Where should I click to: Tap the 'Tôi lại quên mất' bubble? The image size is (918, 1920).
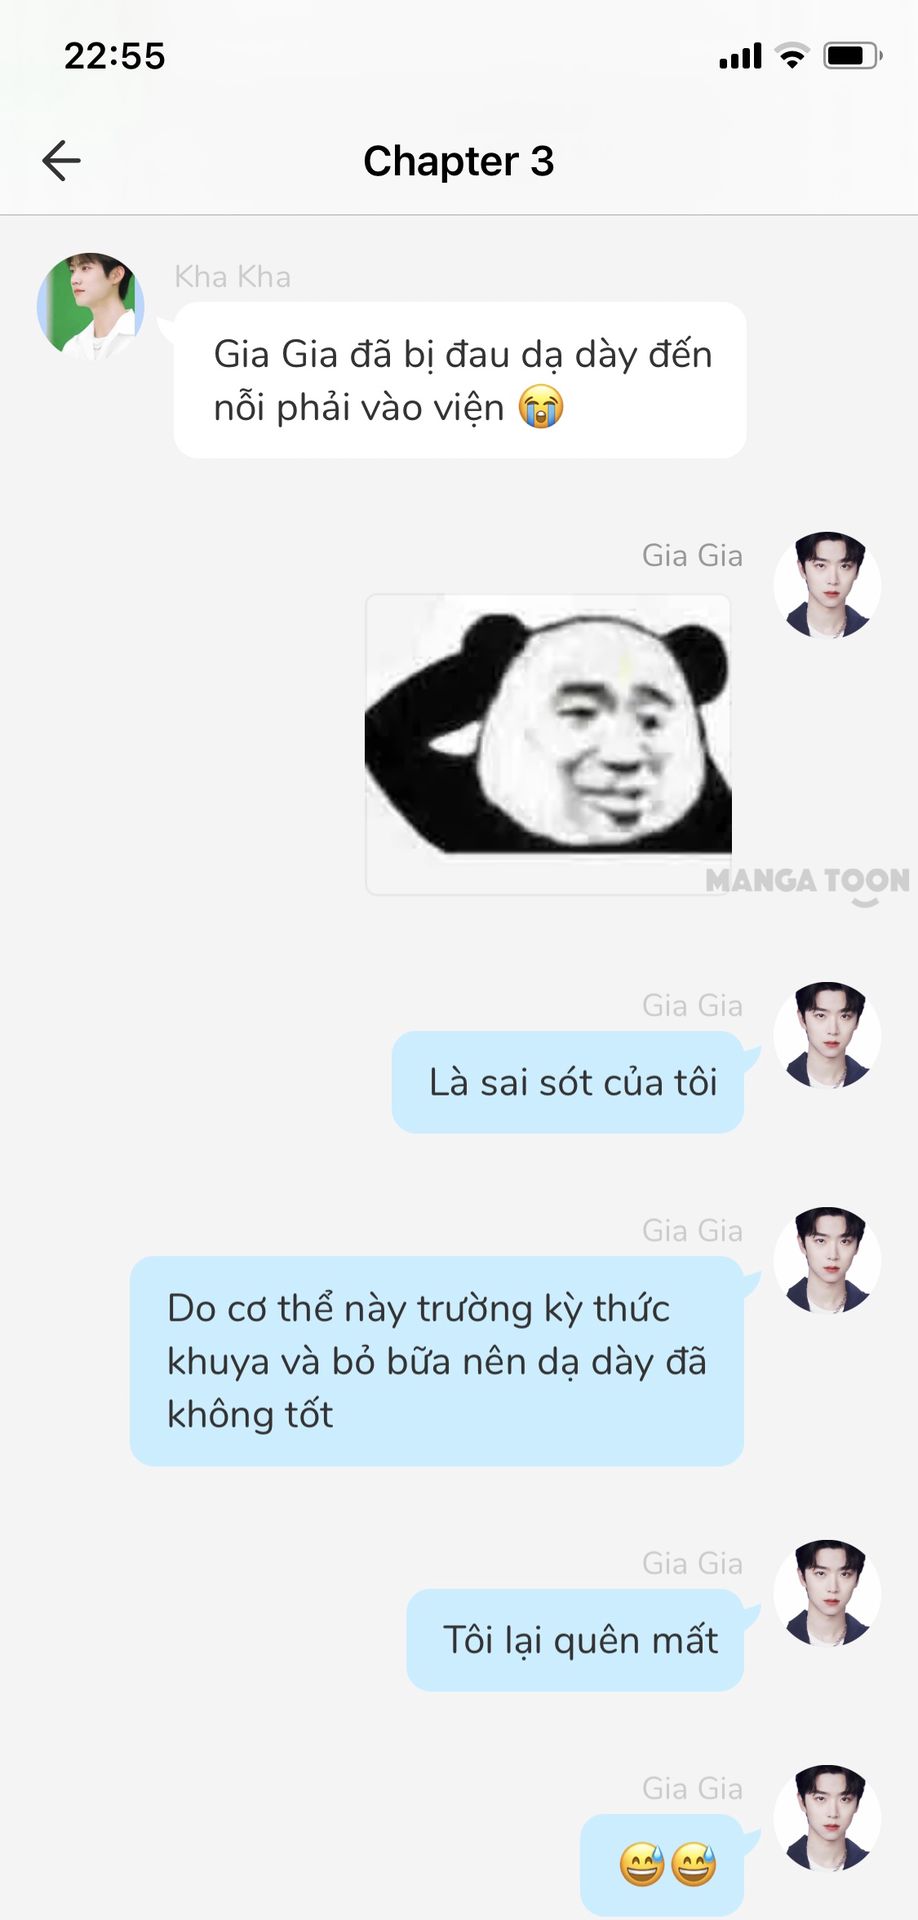(575, 1640)
